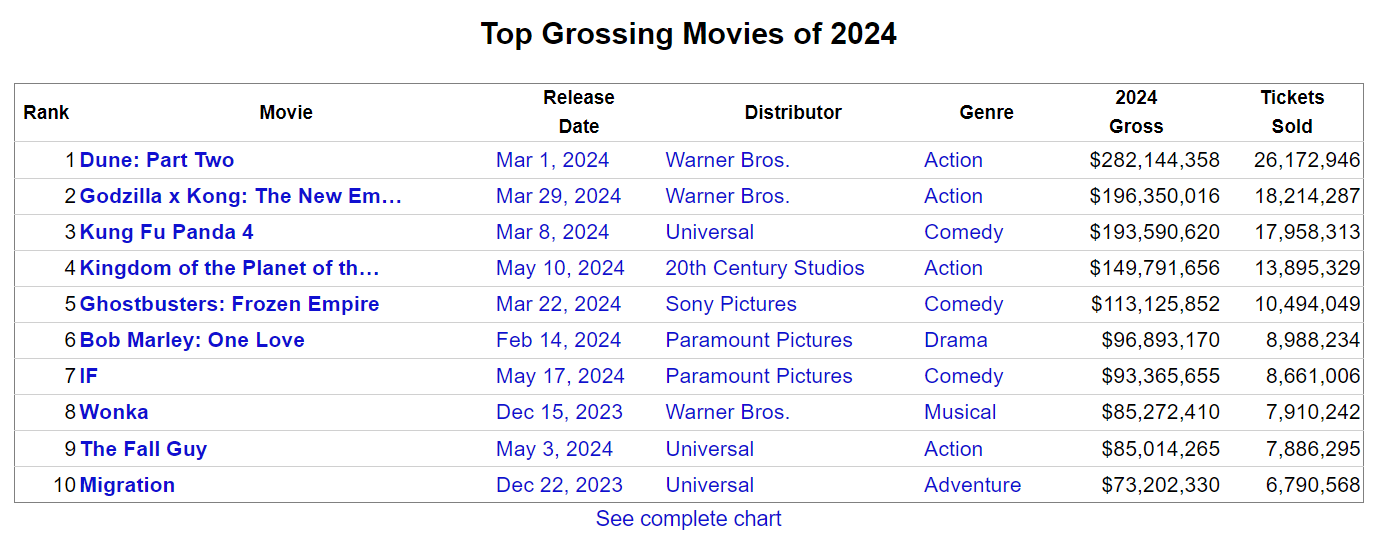Click the Adventure genre link
The height and width of the screenshot is (546, 1385).
tap(972, 485)
